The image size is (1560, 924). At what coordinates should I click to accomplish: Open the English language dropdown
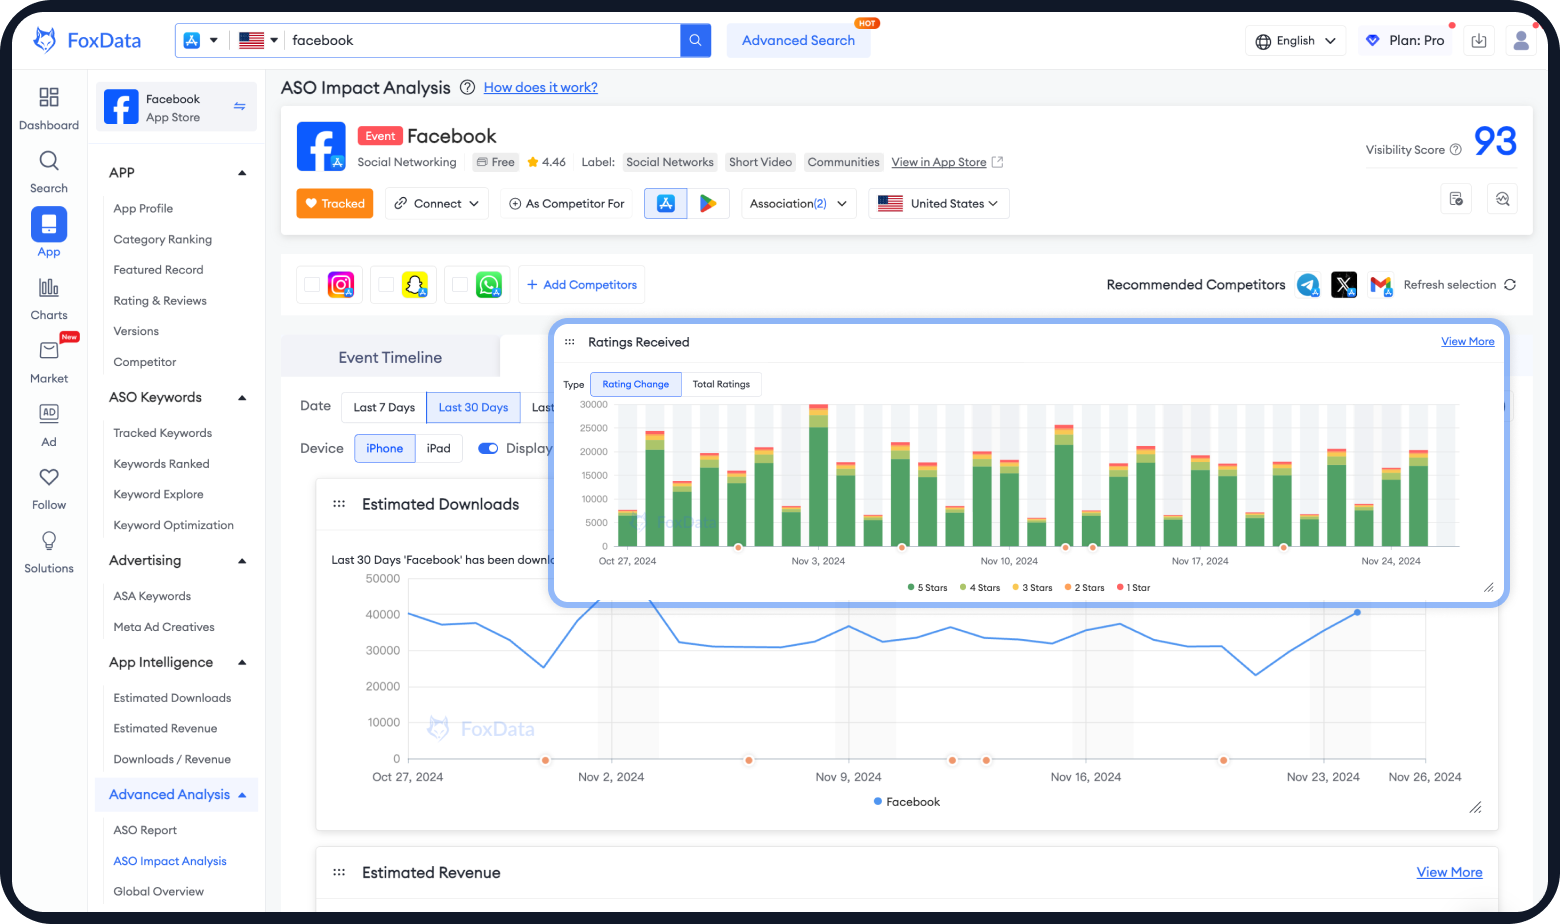point(1296,41)
